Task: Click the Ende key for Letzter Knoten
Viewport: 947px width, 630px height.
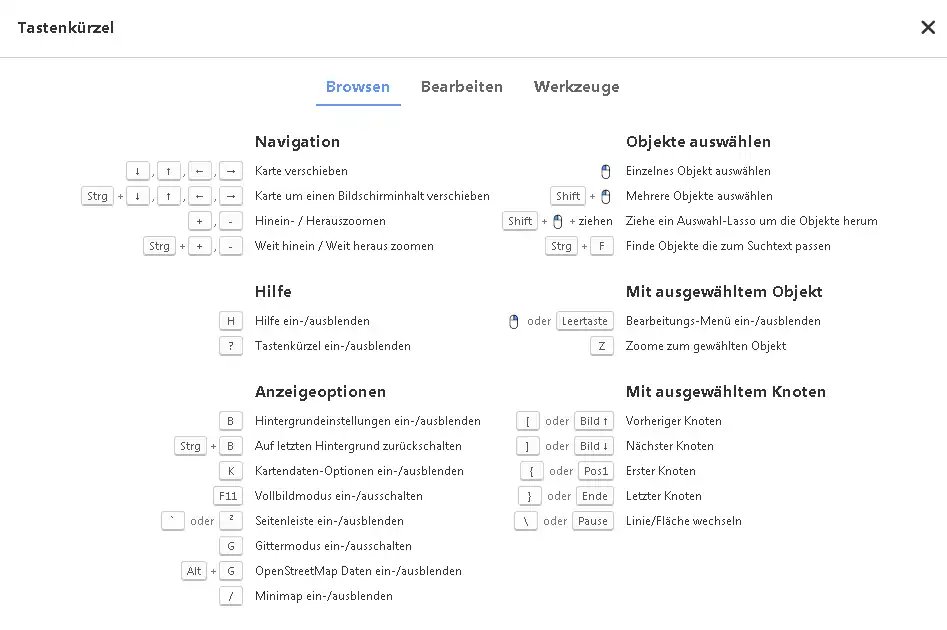Action: click(x=595, y=496)
